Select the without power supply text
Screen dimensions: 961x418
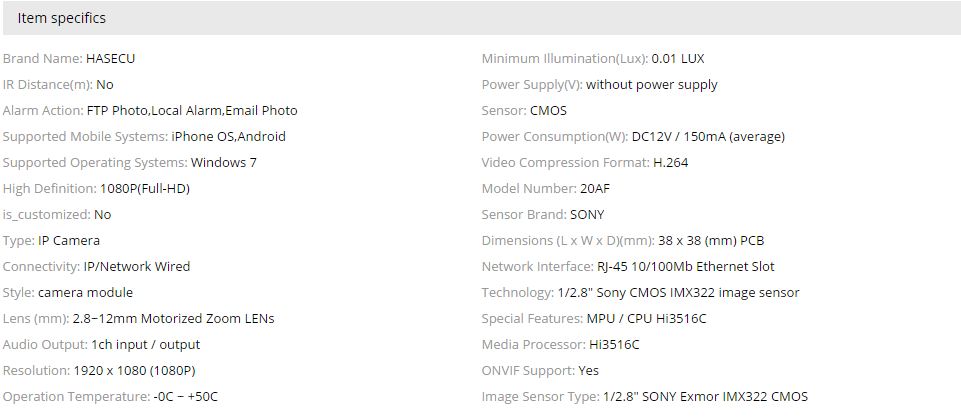pos(652,85)
